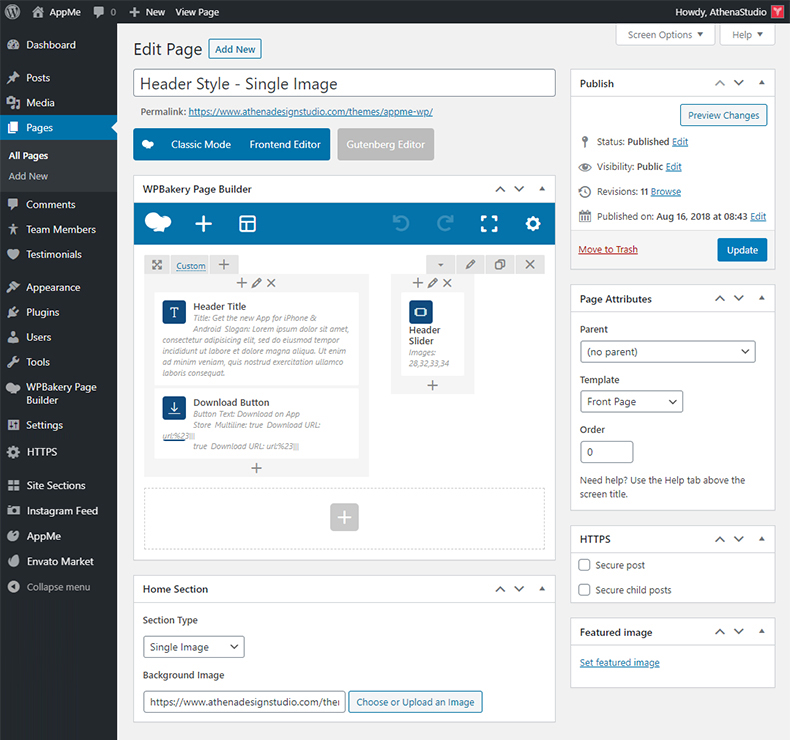Click the Header Title element T icon

point(174,312)
